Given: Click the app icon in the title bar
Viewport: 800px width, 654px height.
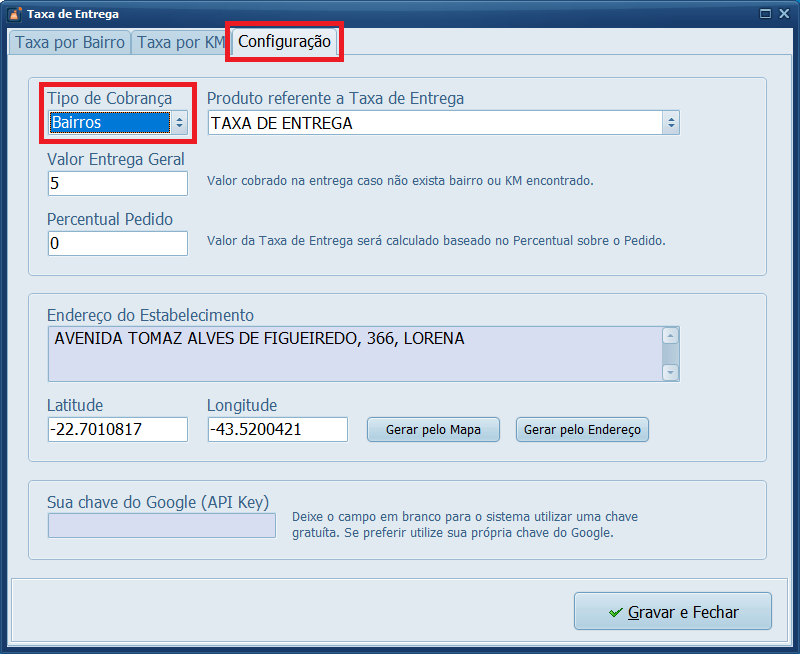Looking at the screenshot, I should [14, 14].
